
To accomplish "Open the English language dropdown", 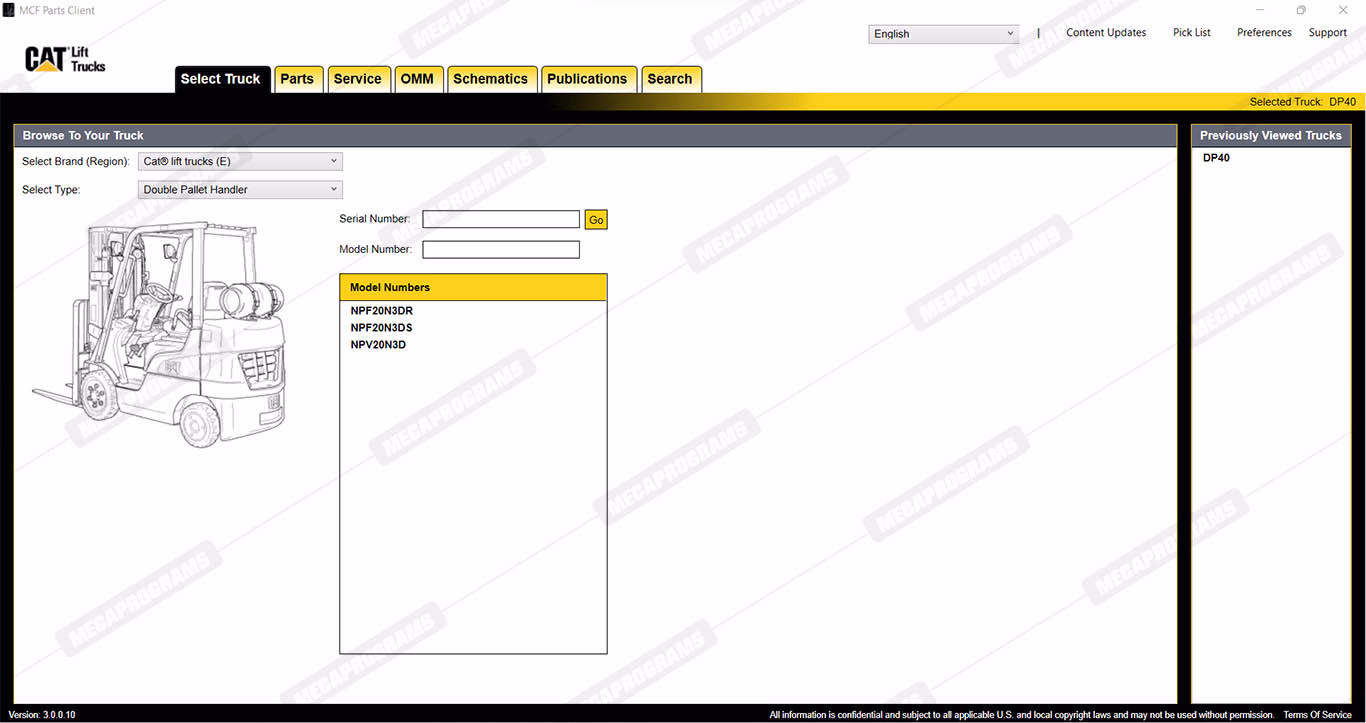I will pos(942,34).
